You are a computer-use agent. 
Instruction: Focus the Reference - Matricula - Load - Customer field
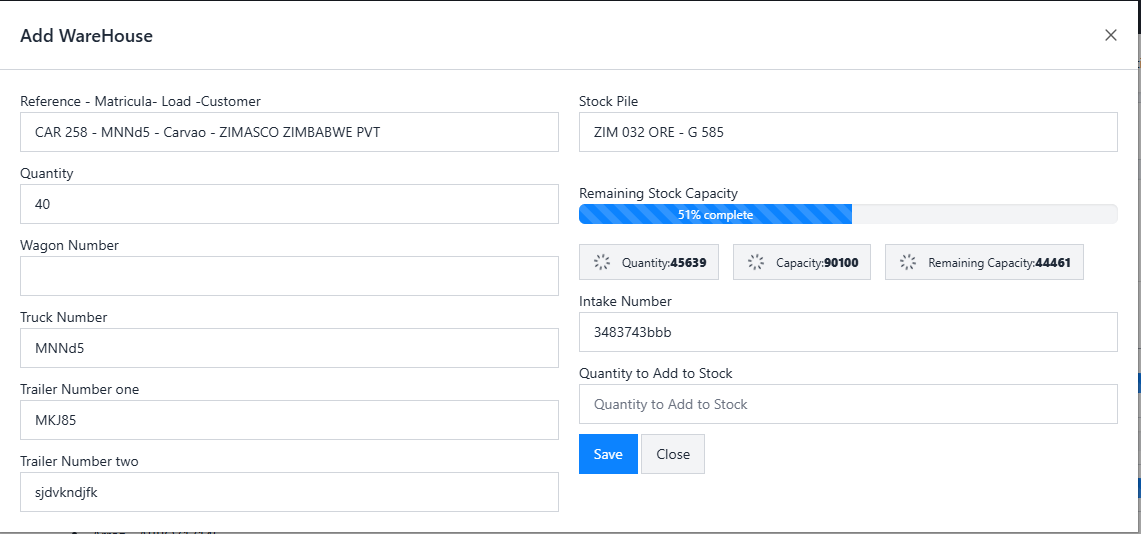pyautogui.click(x=289, y=132)
